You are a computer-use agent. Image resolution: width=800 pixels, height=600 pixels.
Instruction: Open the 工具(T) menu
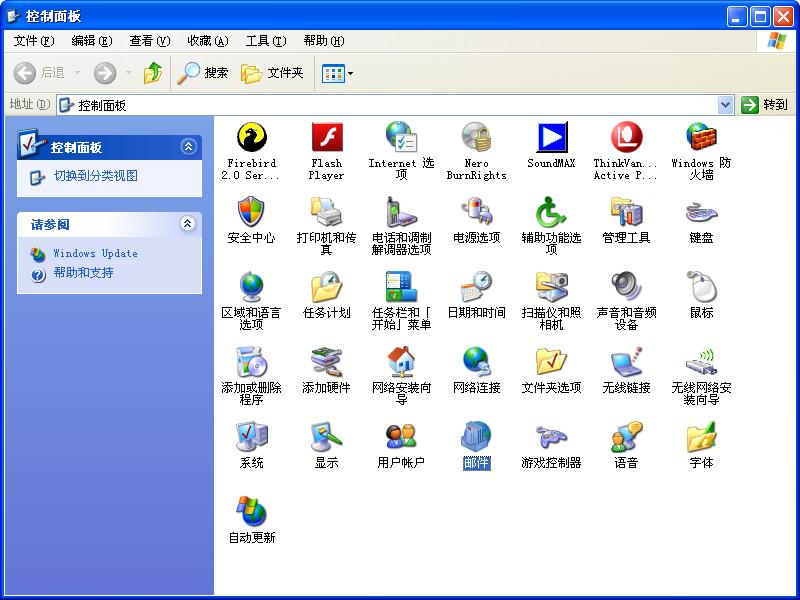click(266, 41)
